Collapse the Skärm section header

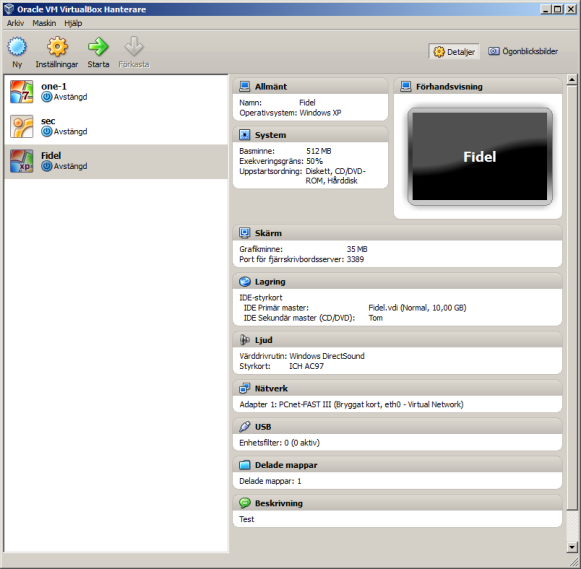point(397,233)
